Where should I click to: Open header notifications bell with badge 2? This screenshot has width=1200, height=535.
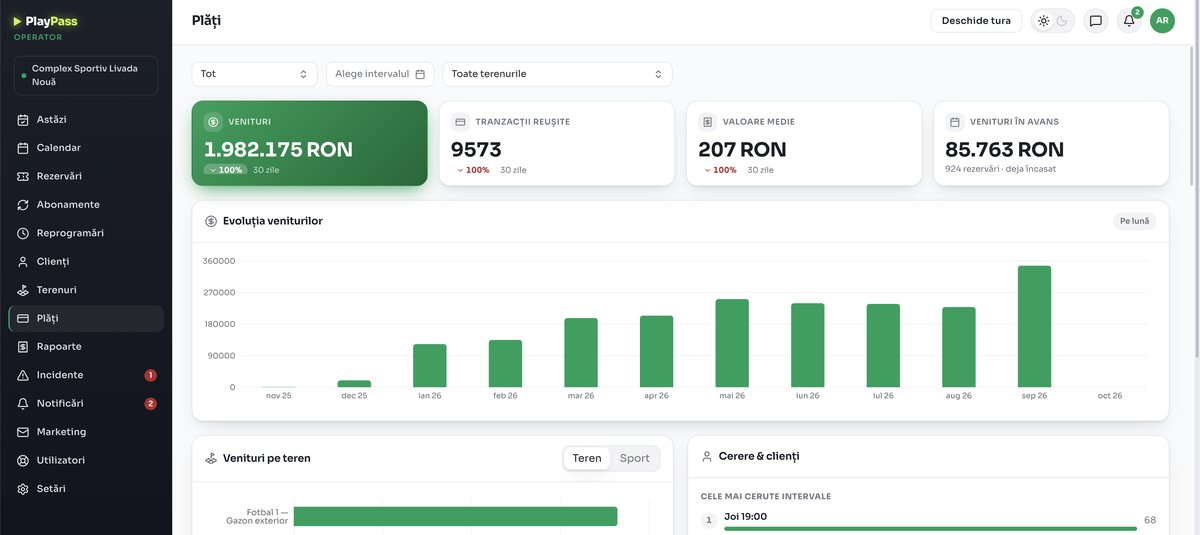point(1129,21)
